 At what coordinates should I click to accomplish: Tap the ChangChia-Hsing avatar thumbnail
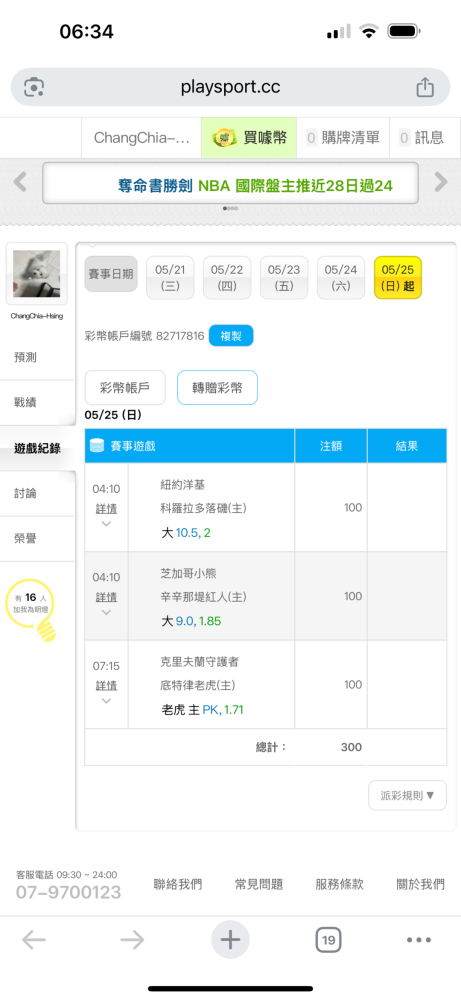click(x=36, y=274)
